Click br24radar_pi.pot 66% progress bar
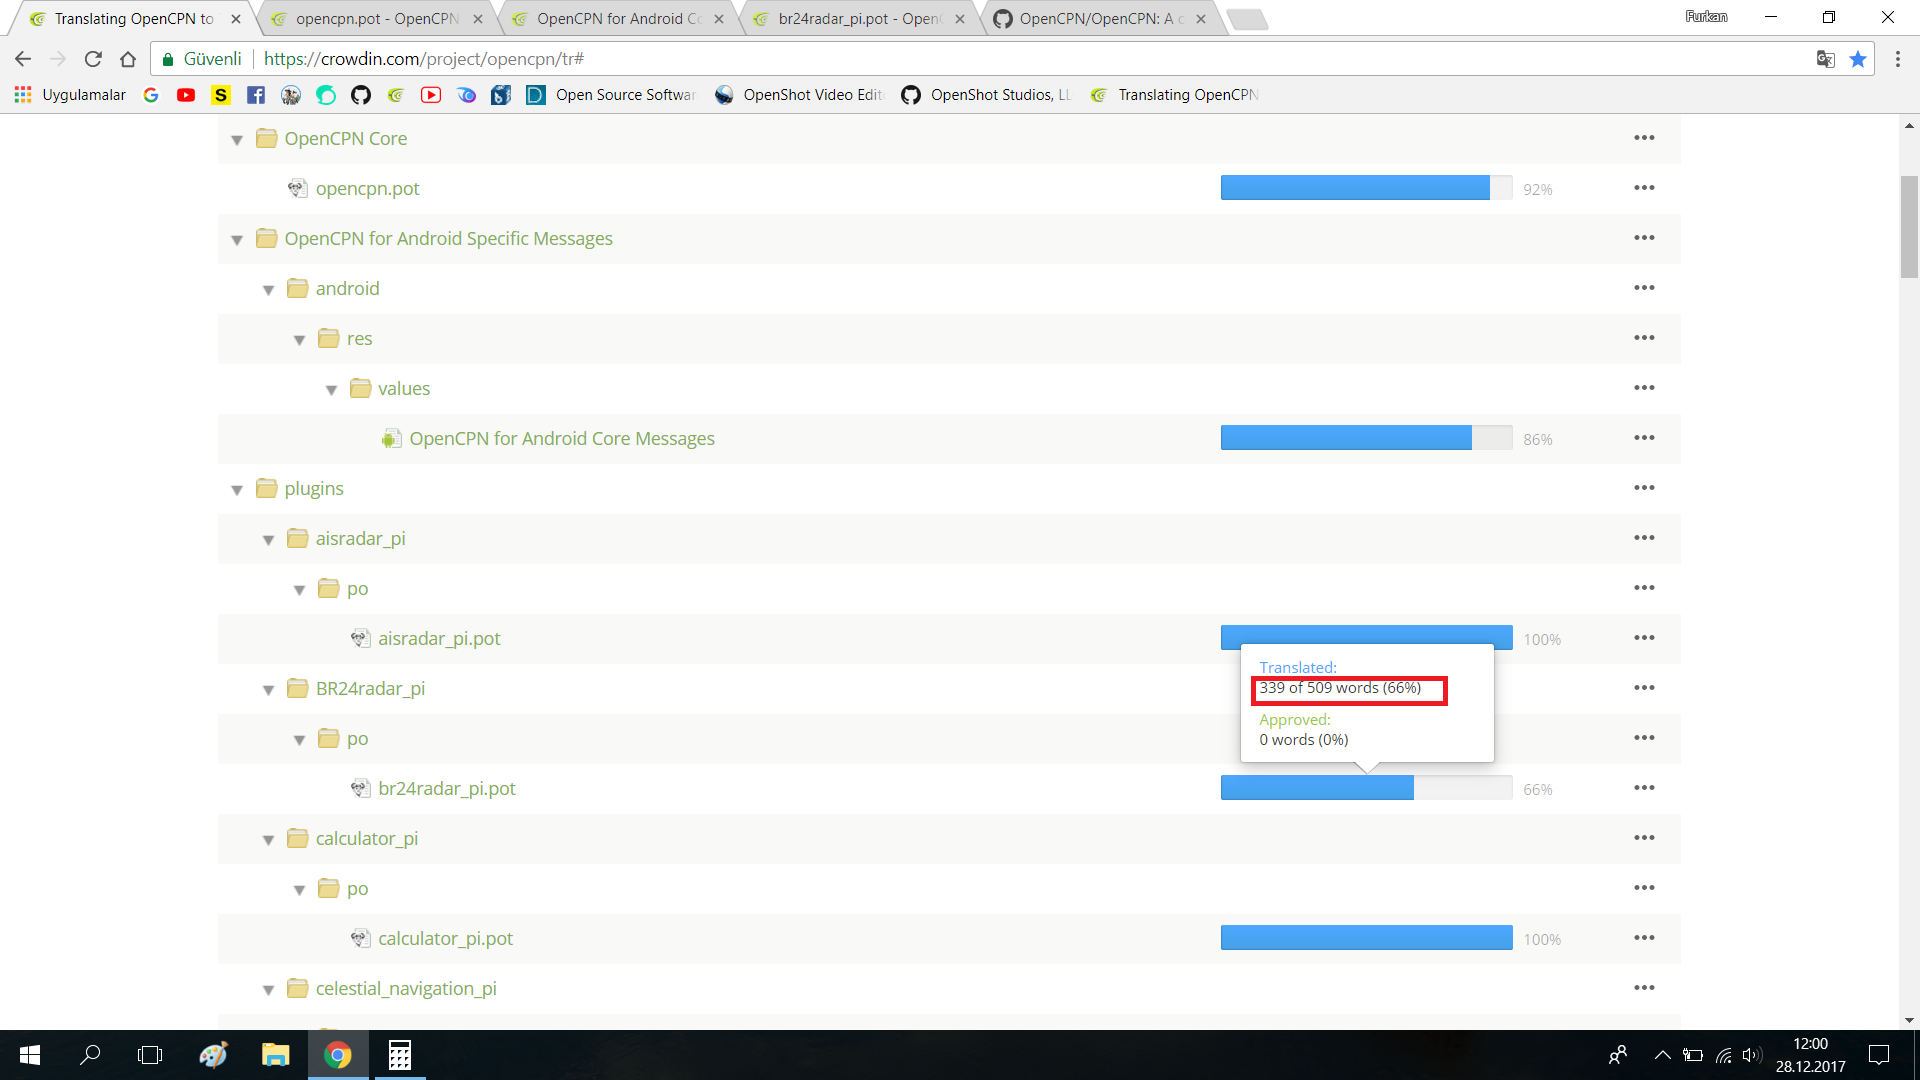 click(x=1366, y=788)
